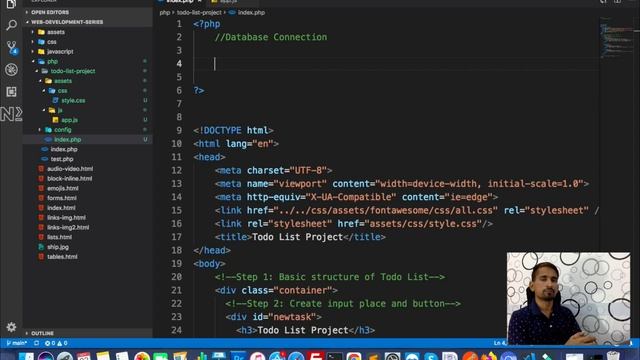The width and height of the screenshot is (640, 360).
Task: Click the charset UTF-8 meta line
Action: pyautogui.click(x=273, y=170)
